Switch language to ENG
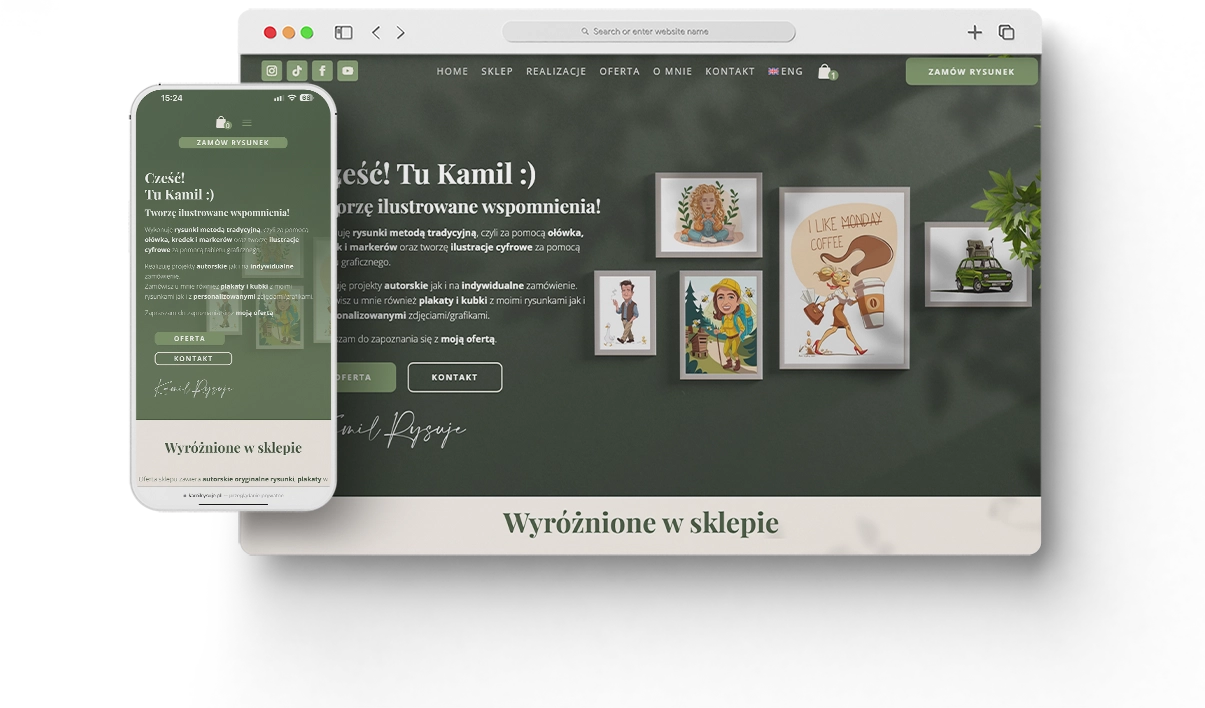The width and height of the screenshot is (1205, 708). pyautogui.click(x=786, y=72)
